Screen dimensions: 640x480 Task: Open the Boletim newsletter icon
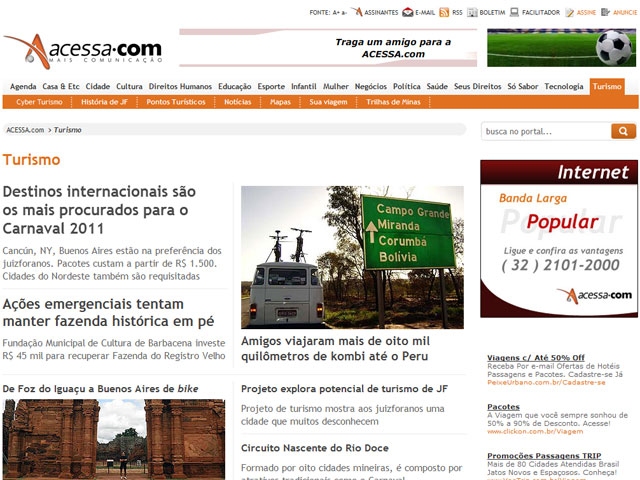473,13
